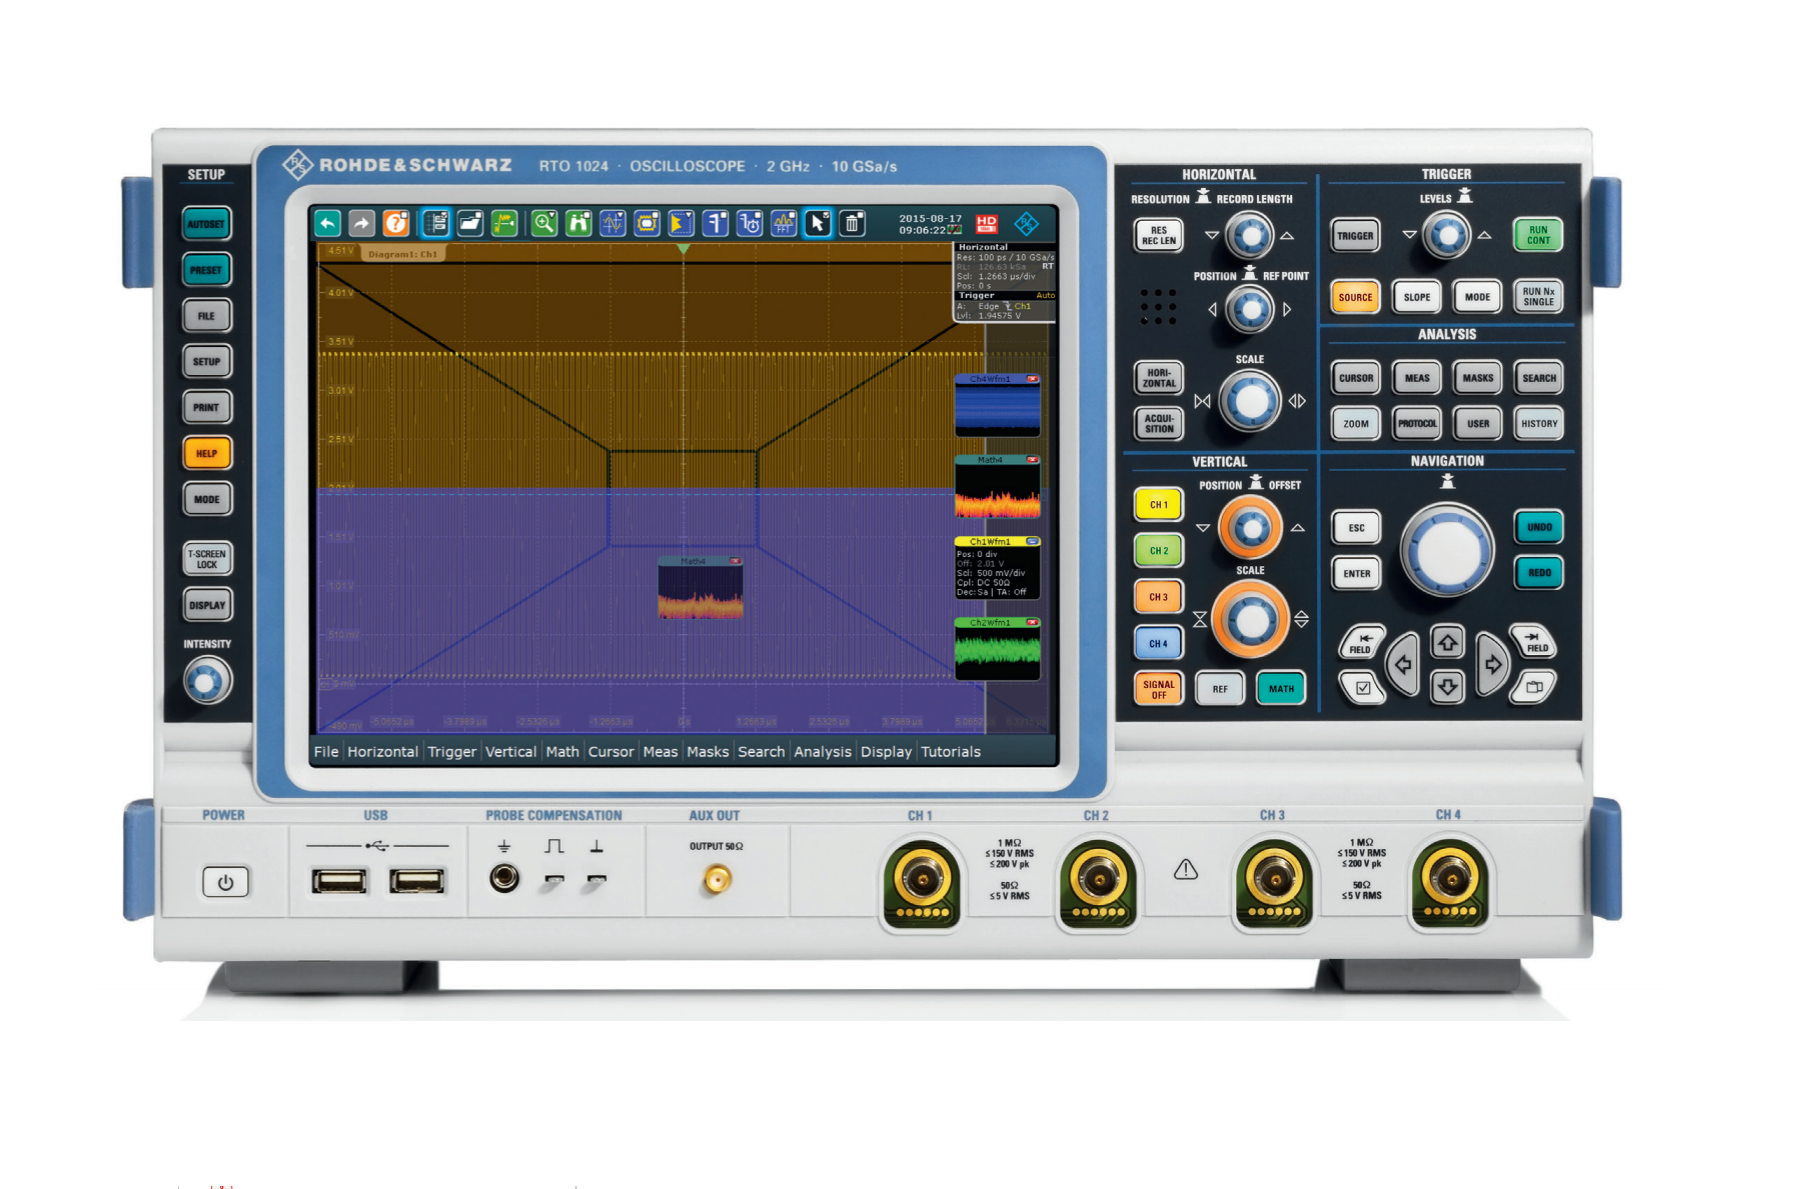Open help via orange question-mark toolbar icon

point(396,223)
